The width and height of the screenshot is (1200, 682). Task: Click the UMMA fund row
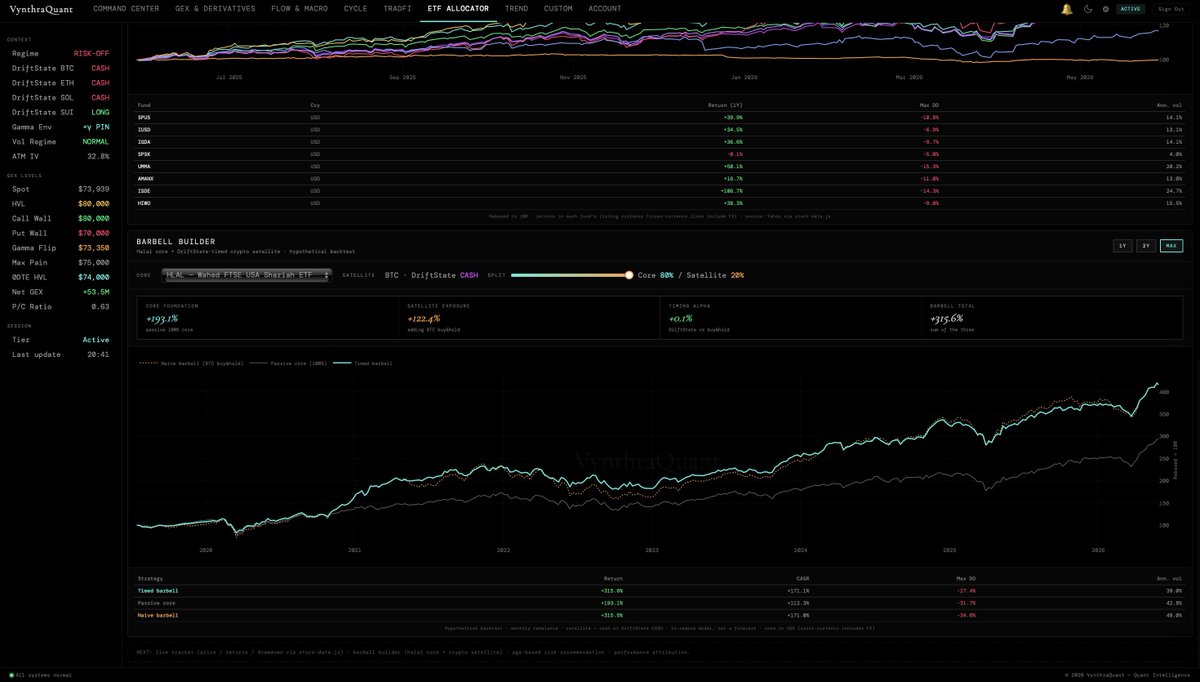coord(660,166)
